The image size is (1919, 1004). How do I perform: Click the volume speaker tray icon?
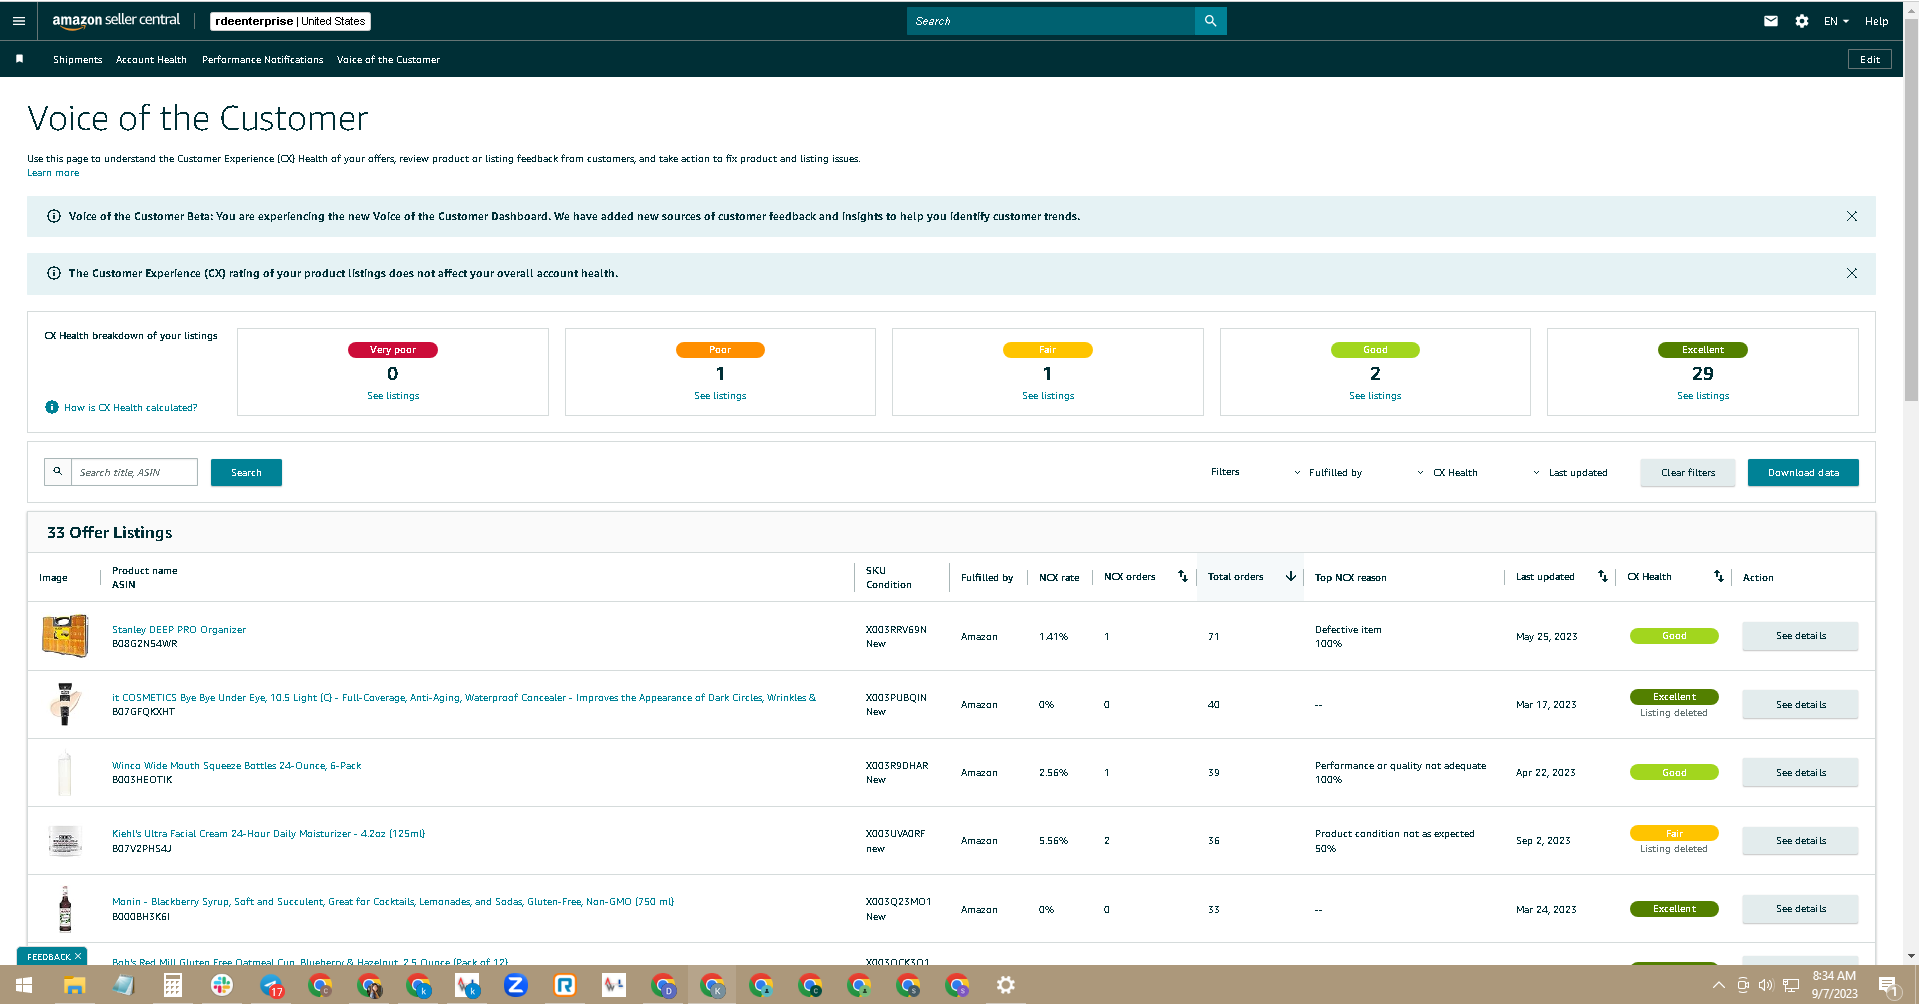(x=1766, y=985)
